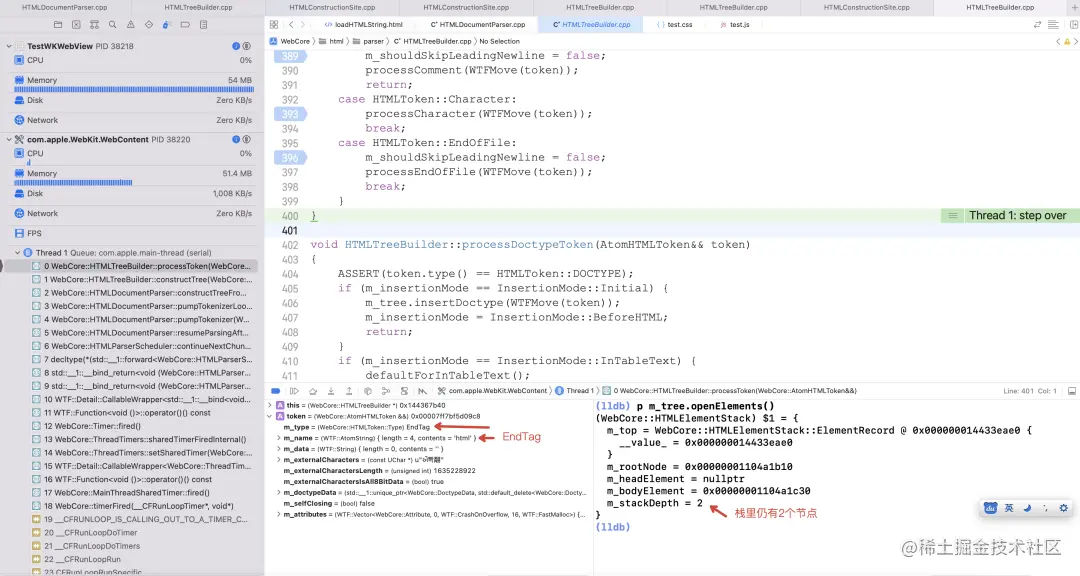This screenshot has height=576, width=1080.
Task: Go back in editor history
Action: [291, 24]
